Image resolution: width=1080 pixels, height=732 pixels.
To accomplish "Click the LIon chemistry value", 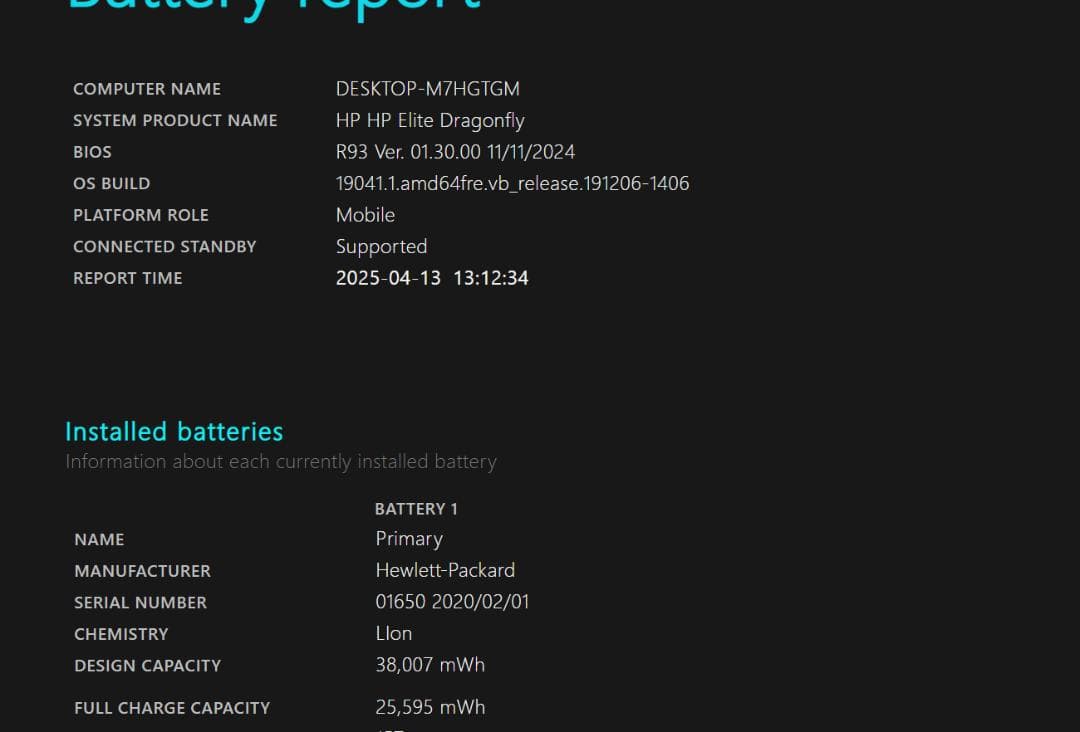I will [x=393, y=633].
